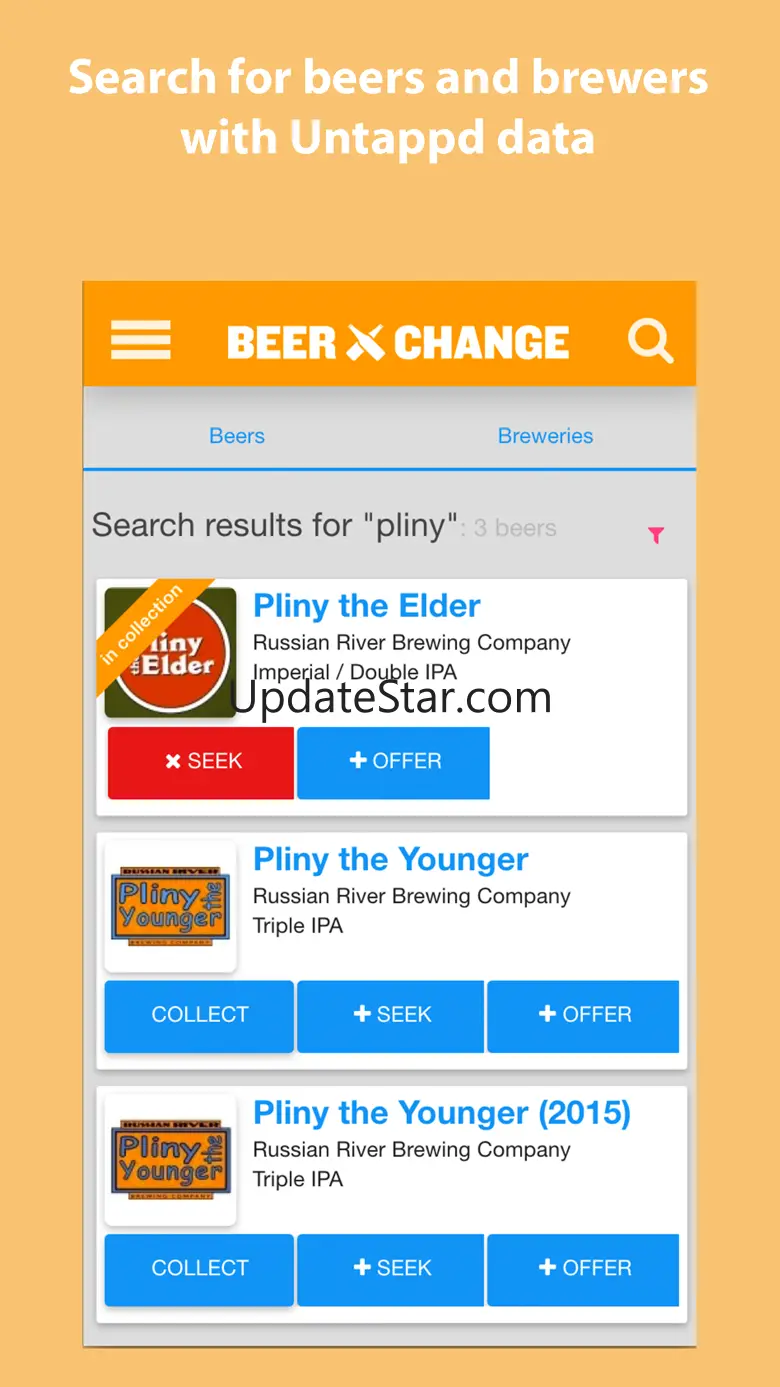The image size is (780, 1387).
Task: Click the BeerXchange logo in header
Action: coord(398,342)
